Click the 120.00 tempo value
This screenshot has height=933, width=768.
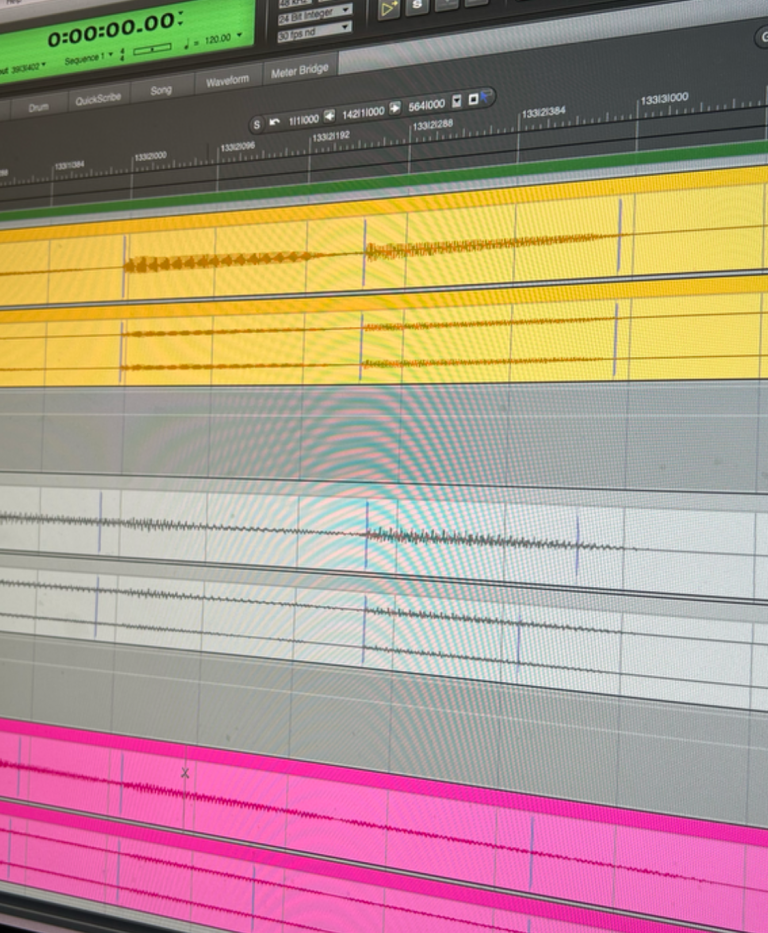pyautogui.click(x=217, y=40)
